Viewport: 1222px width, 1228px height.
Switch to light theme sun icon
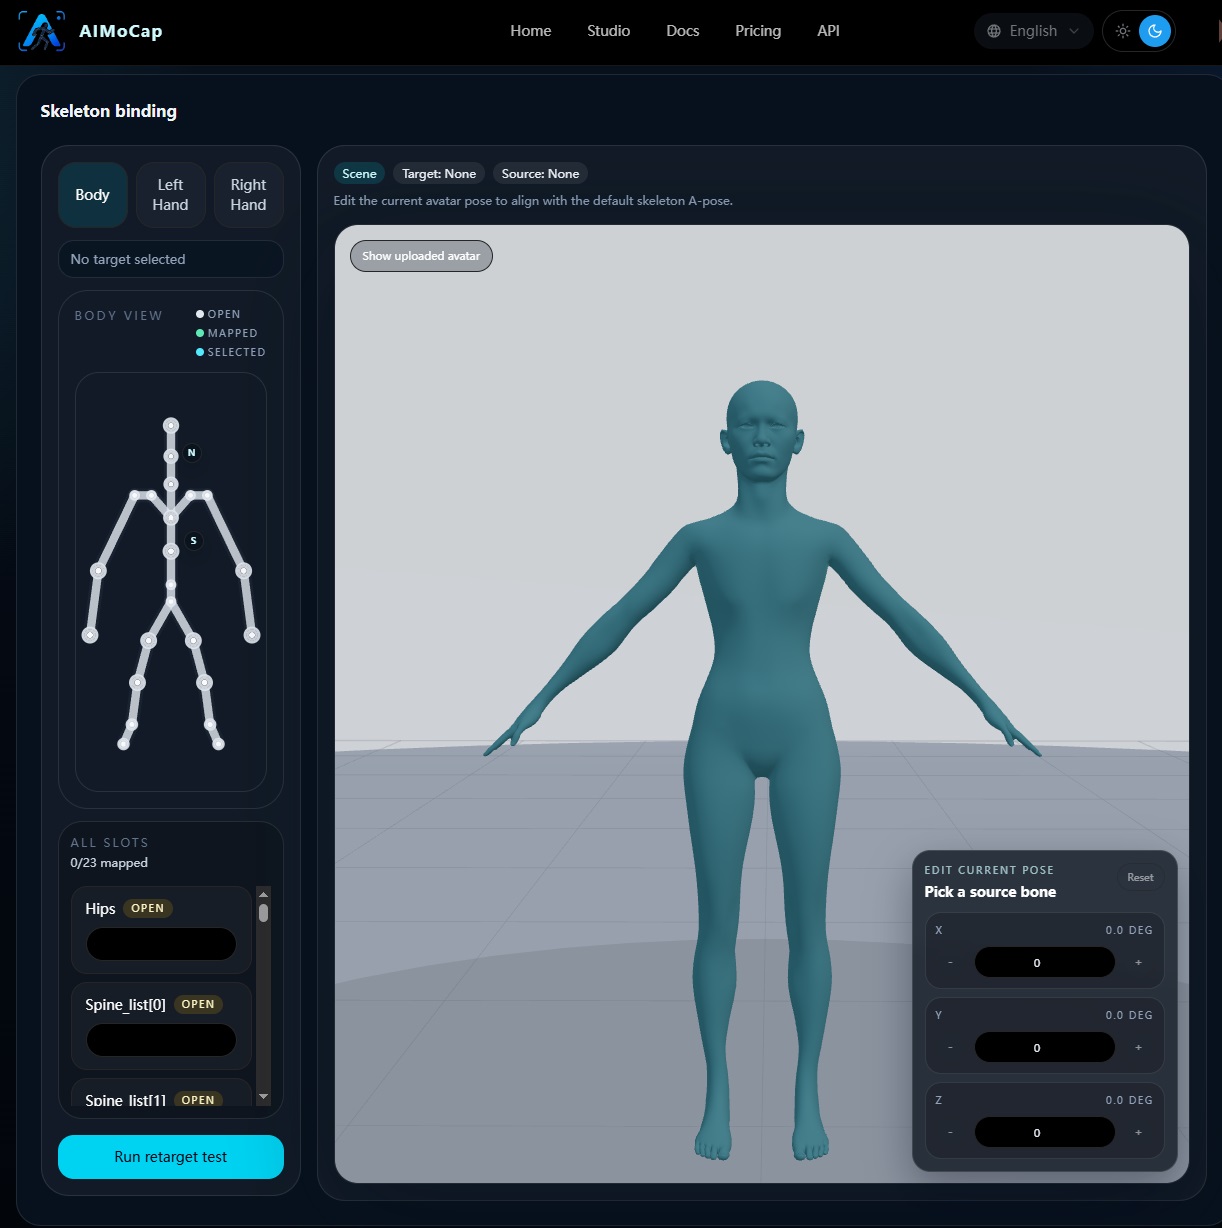pos(1123,31)
